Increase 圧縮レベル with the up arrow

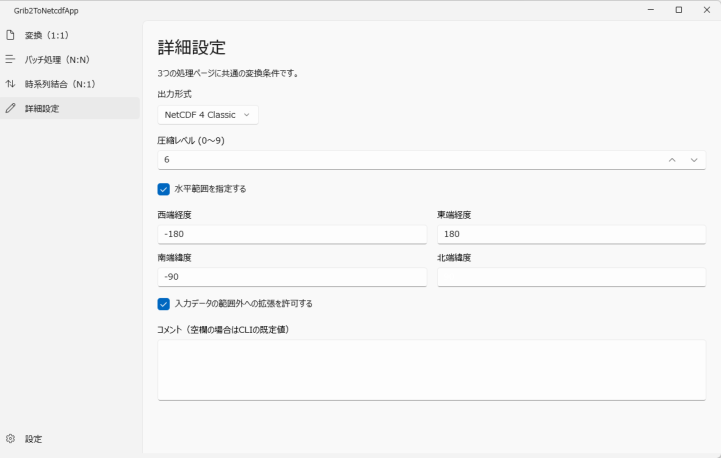(672, 160)
